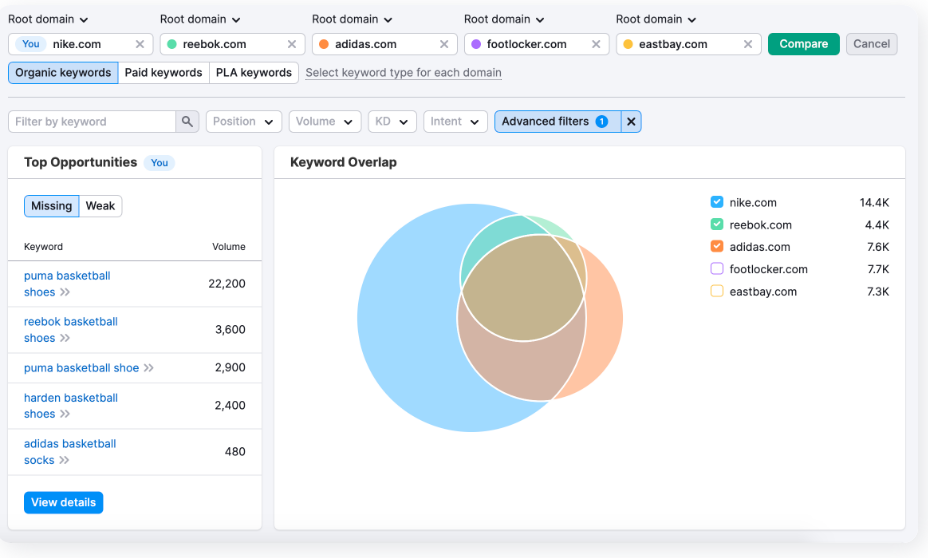This screenshot has height=558, width=928.
Task: Open Root domain dropdown above eastbay.com
Action: pos(656,20)
